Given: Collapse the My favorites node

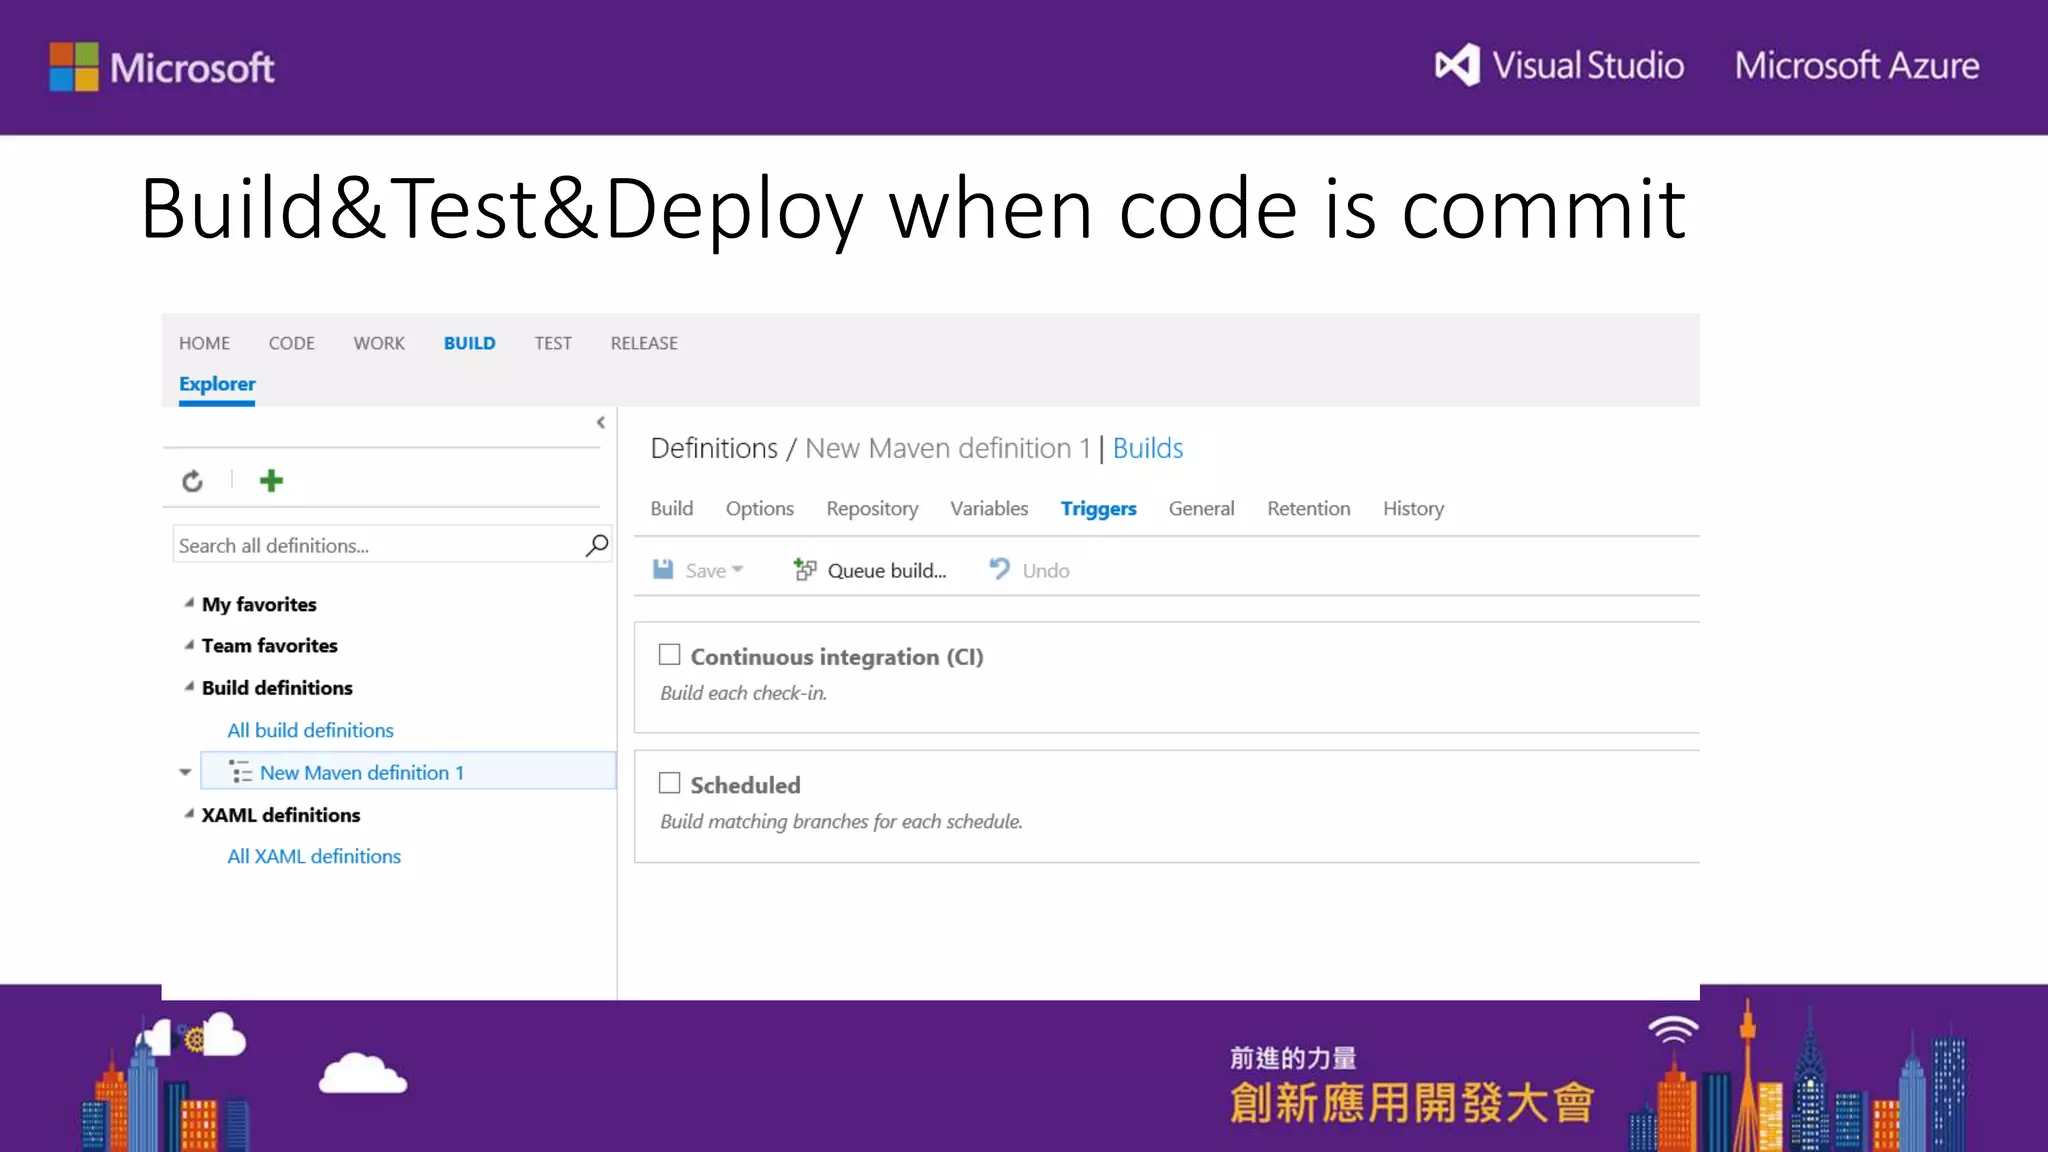Looking at the screenshot, I should point(189,603).
